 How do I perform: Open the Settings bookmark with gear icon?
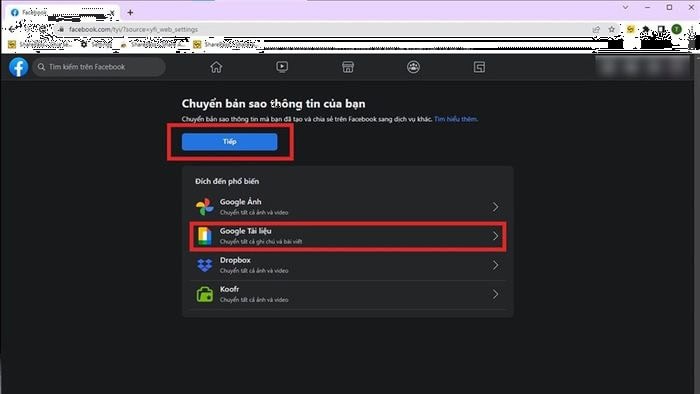tap(96, 44)
